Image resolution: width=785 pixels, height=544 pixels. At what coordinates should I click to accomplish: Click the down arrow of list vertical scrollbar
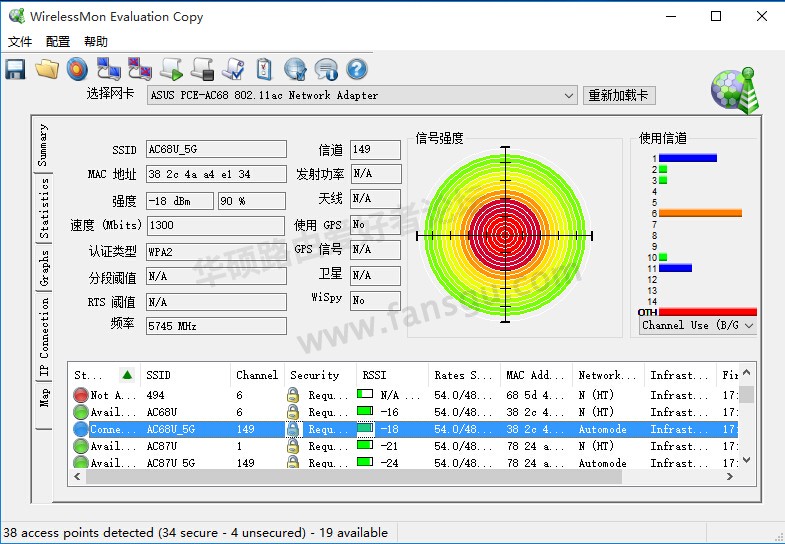[746, 459]
